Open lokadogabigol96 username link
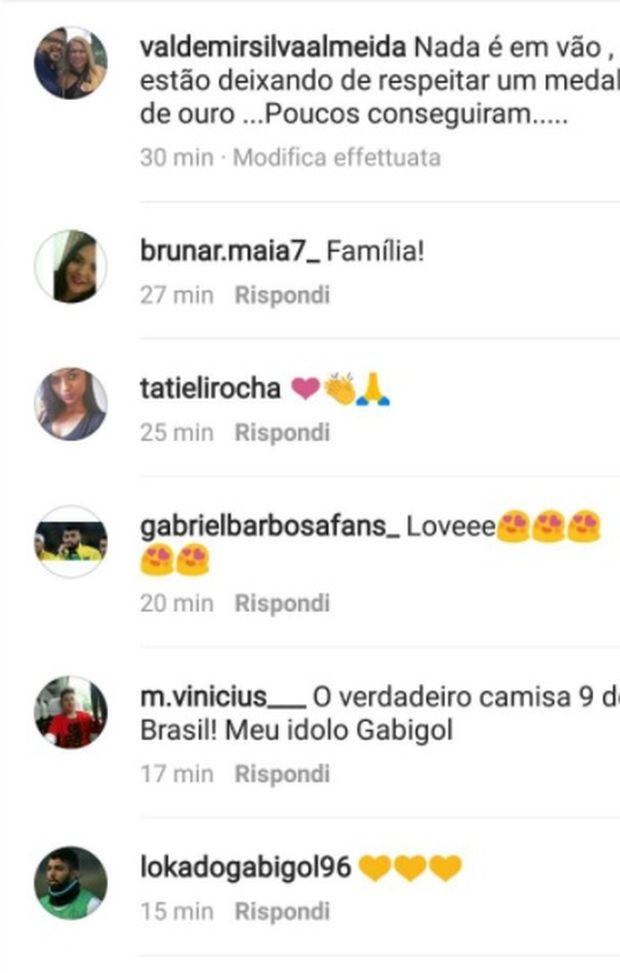The image size is (620, 973). [x=246, y=868]
